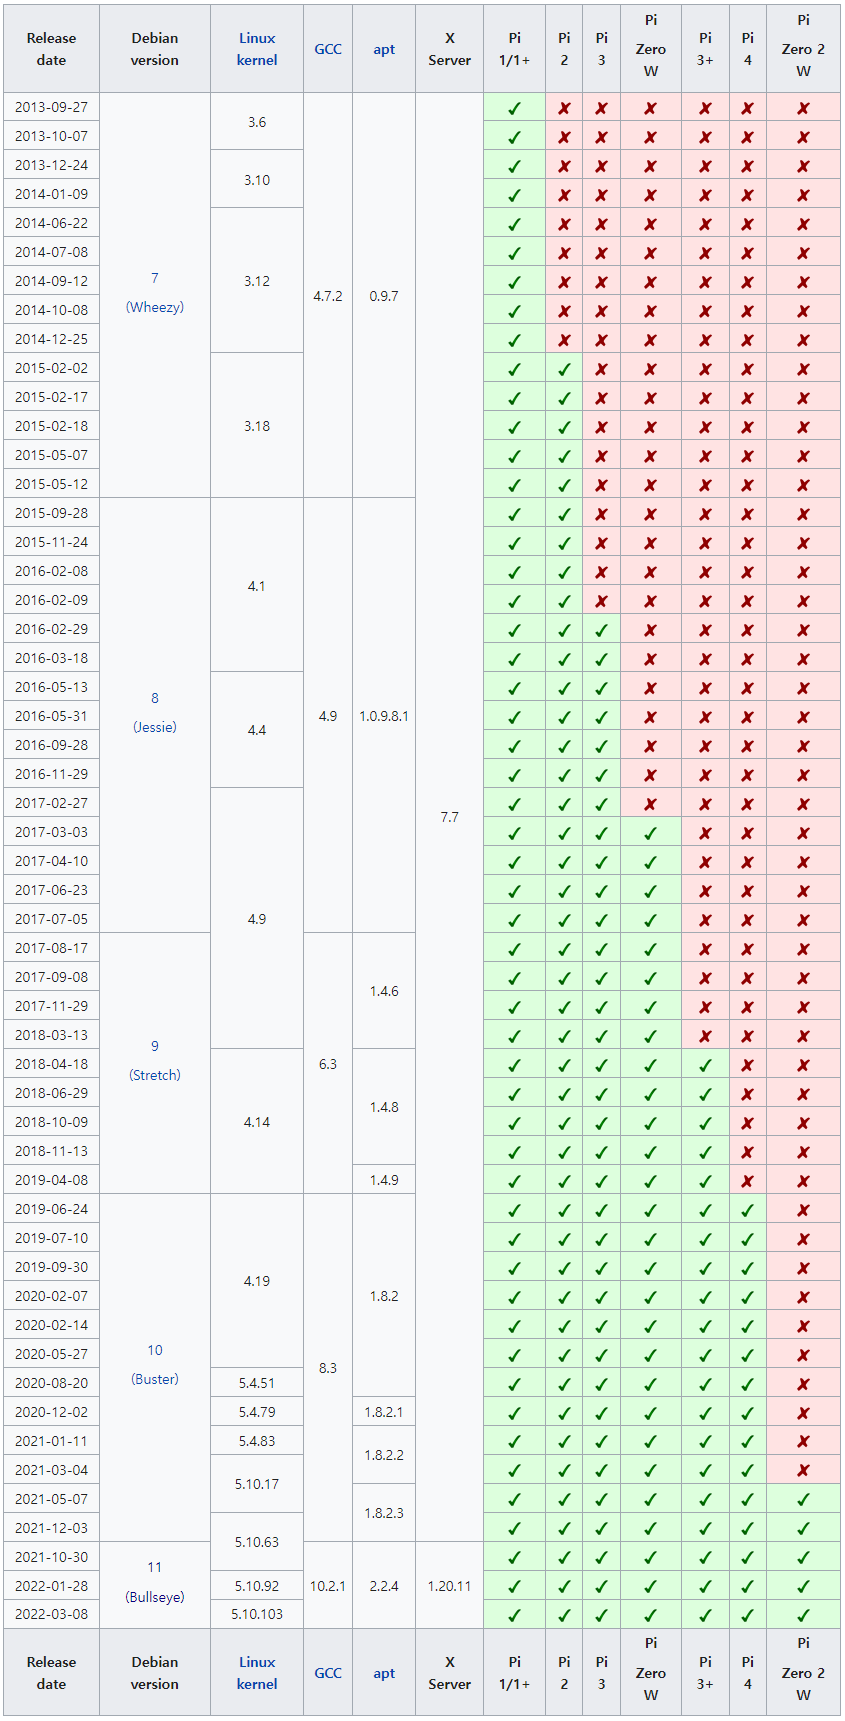
Task: Click Pi Zero W check mark in 2017-03-03 row
Action: (x=651, y=833)
